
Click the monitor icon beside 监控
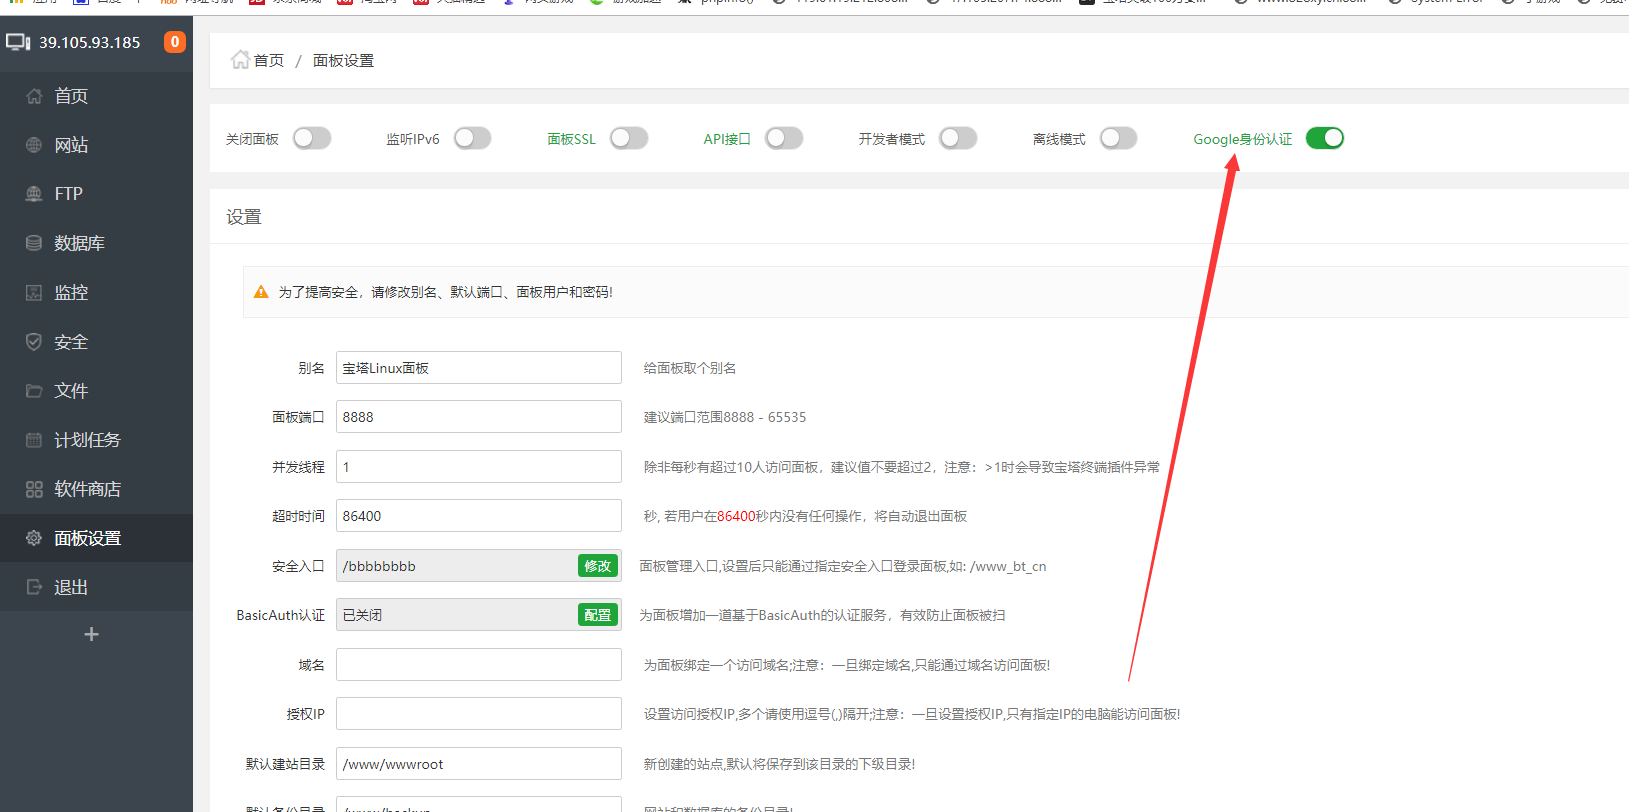click(x=34, y=292)
